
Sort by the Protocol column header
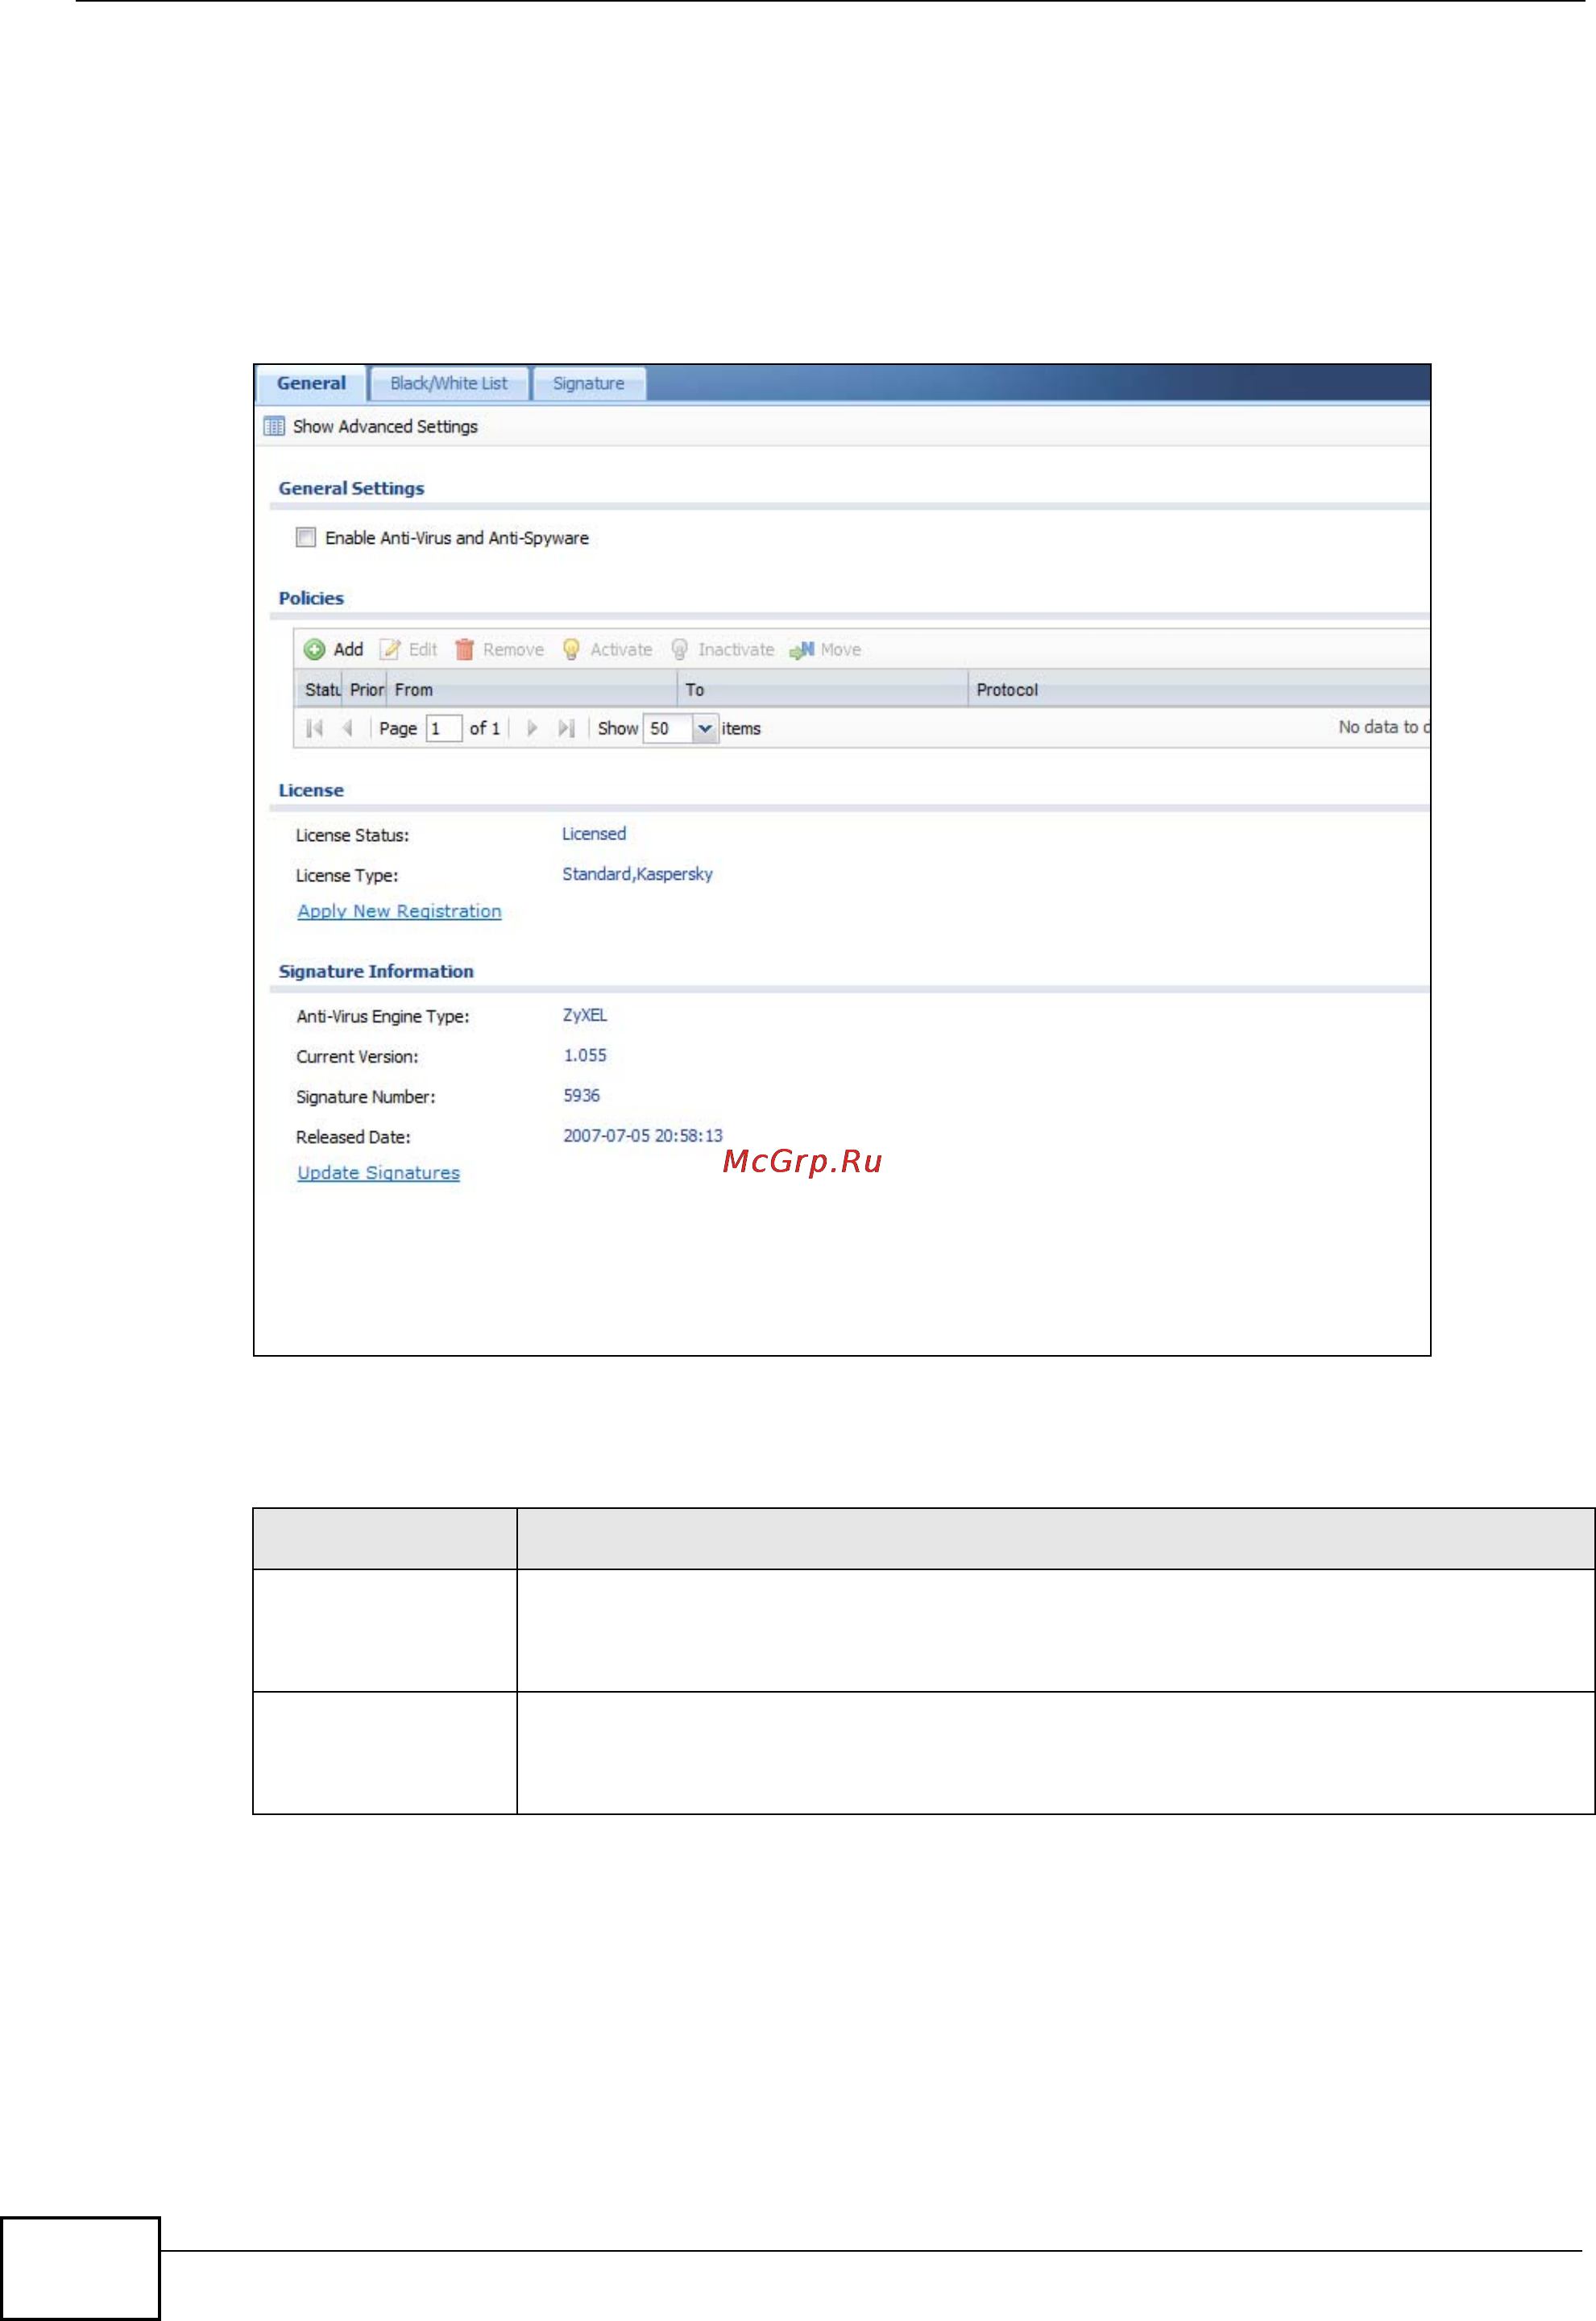pyautogui.click(x=1199, y=690)
